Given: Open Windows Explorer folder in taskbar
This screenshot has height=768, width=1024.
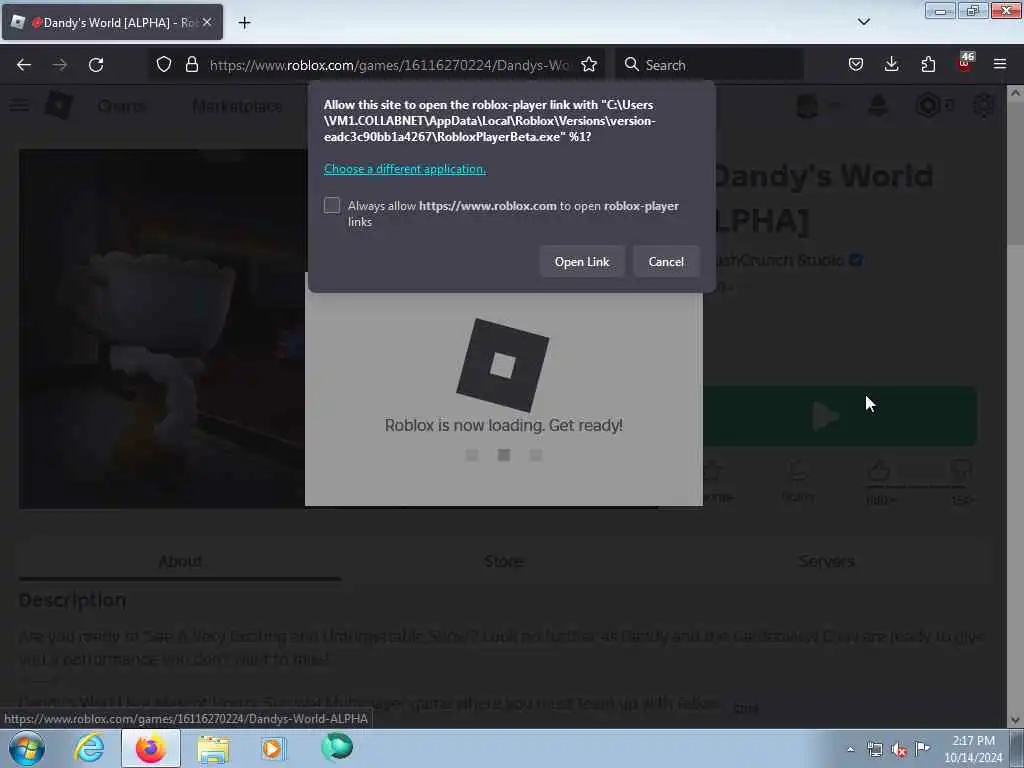Looking at the screenshot, I should point(213,748).
